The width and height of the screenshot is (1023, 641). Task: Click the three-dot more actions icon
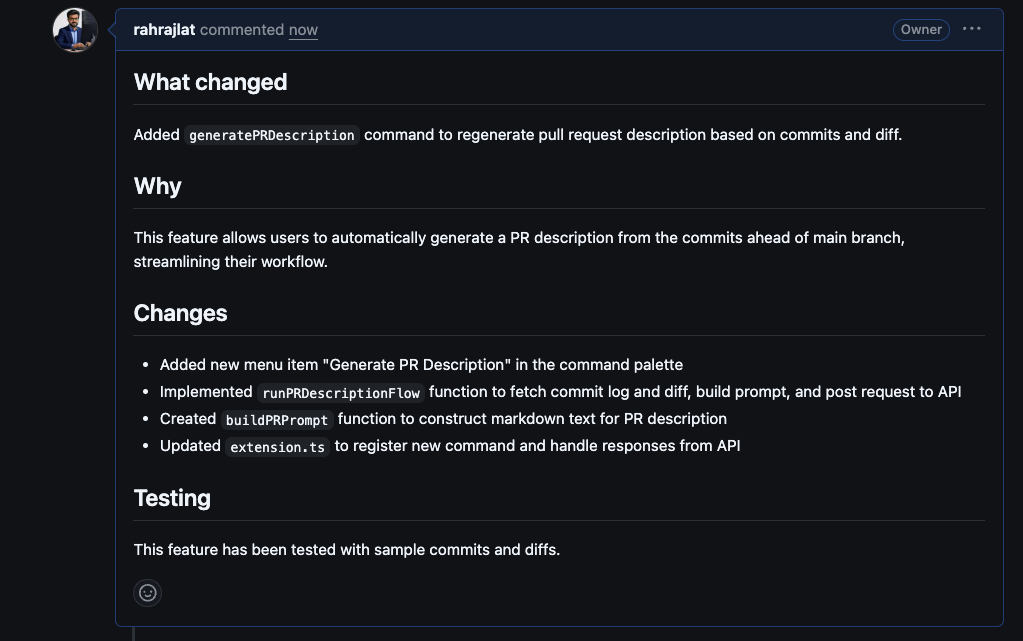[971, 29]
